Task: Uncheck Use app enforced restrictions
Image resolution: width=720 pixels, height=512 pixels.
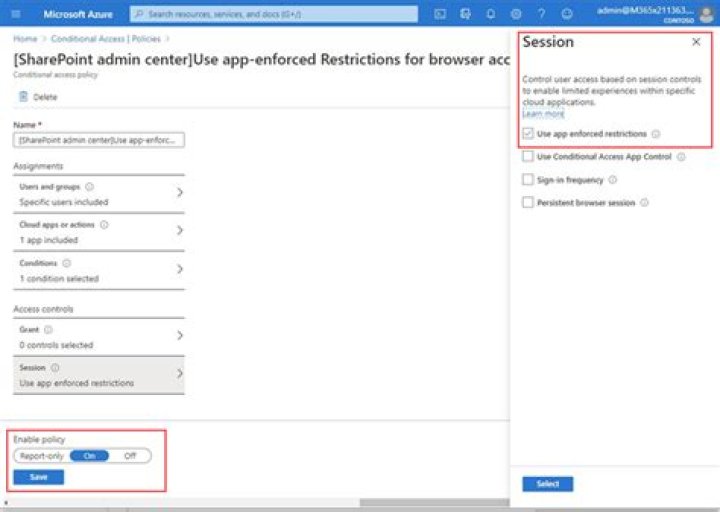Action: [528, 134]
